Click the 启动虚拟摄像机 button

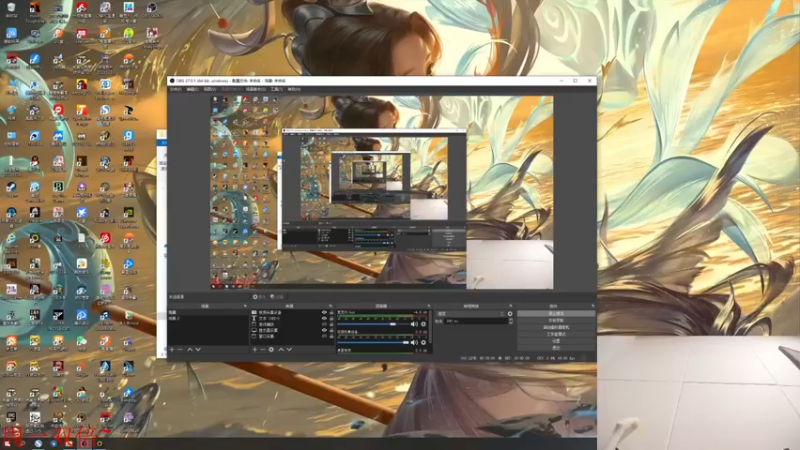(x=556, y=327)
